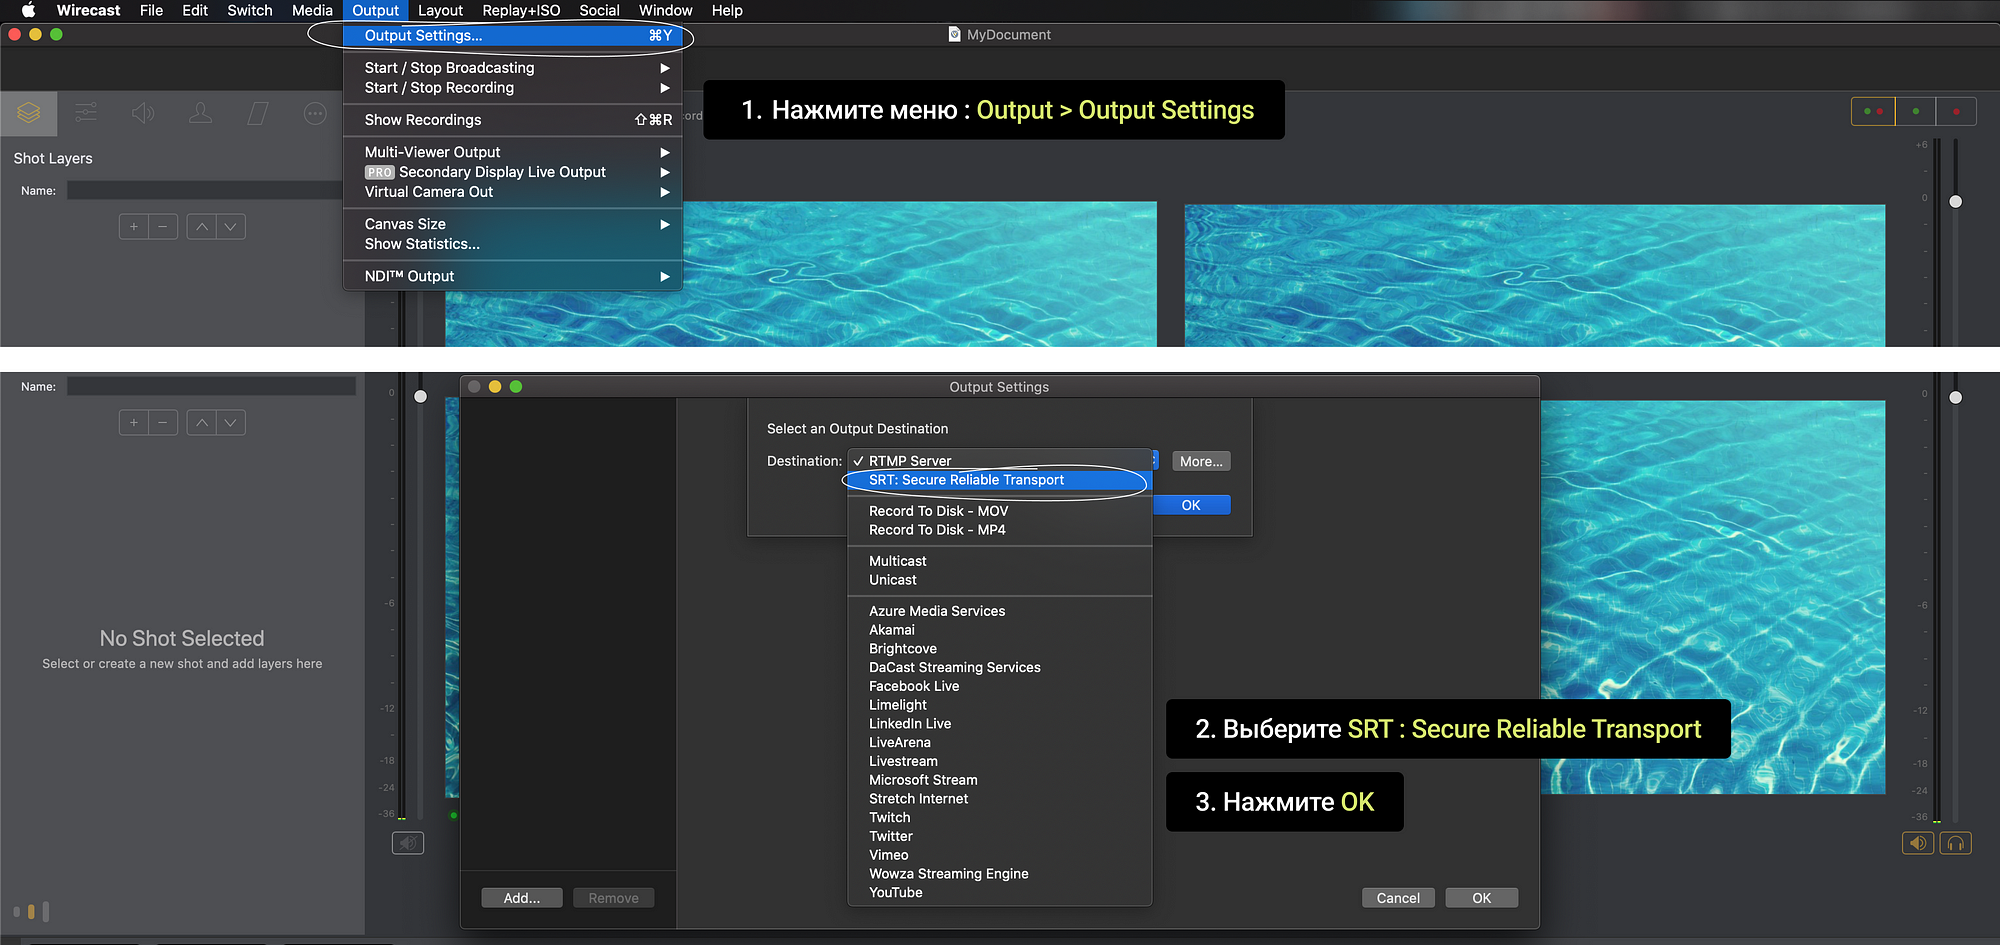This screenshot has width=2000, height=945.
Task: Move layer down in lower panel
Action: tap(231, 423)
